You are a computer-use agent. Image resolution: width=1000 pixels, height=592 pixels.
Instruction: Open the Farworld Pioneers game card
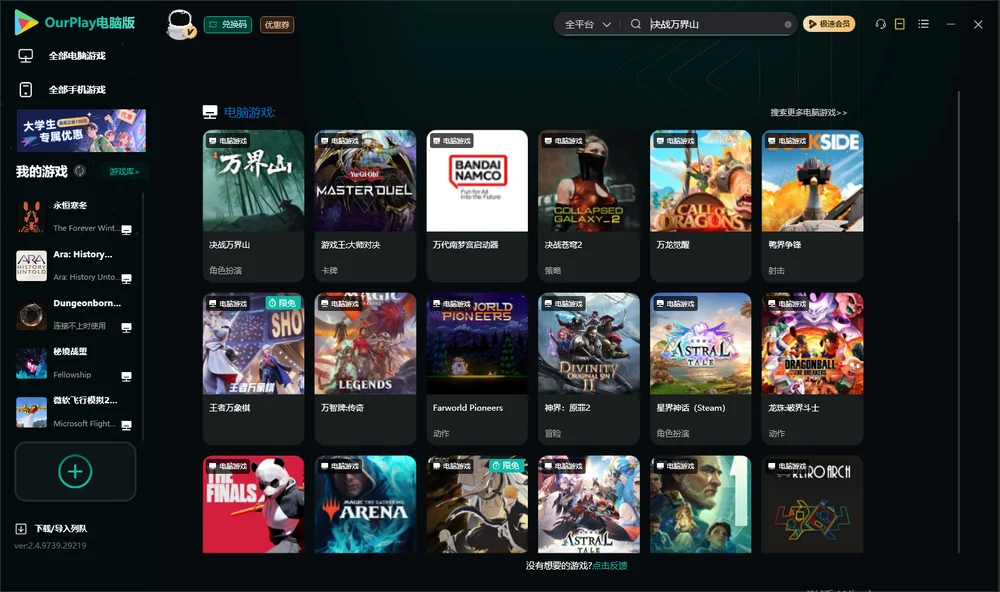(477, 368)
